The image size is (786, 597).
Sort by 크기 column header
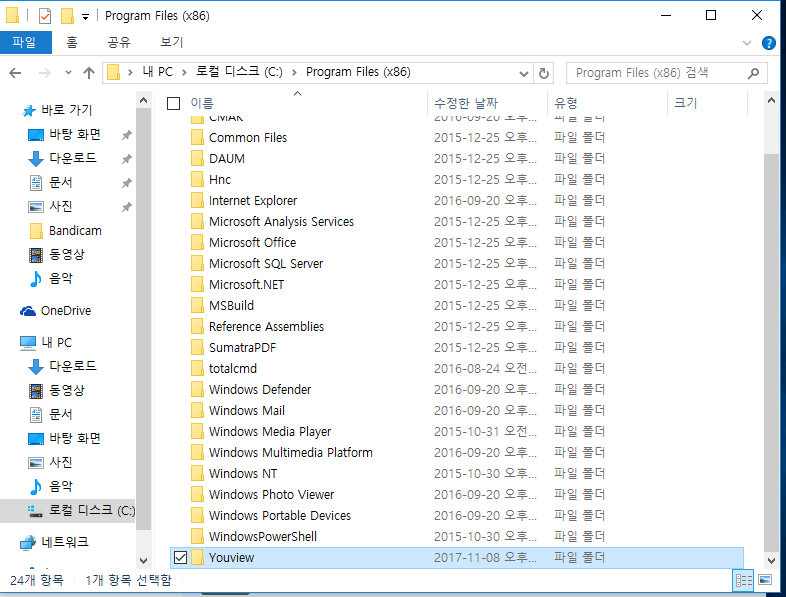686,103
